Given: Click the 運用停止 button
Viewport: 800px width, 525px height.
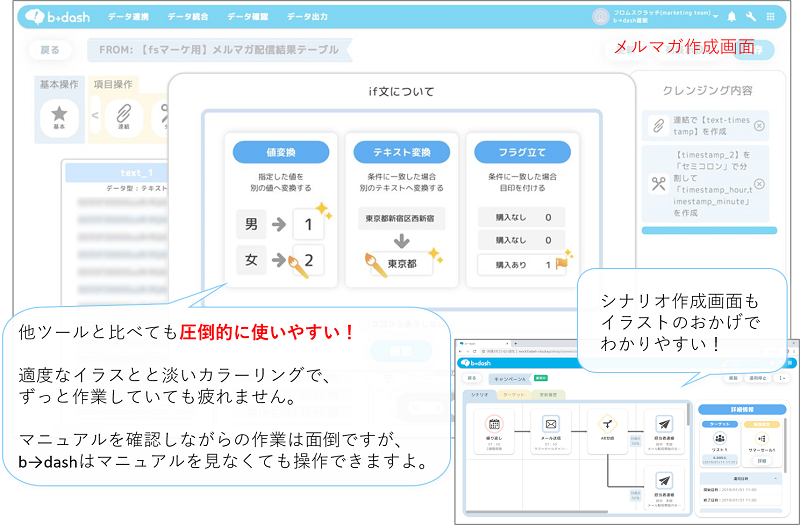Looking at the screenshot, I should pyautogui.click(x=757, y=379).
